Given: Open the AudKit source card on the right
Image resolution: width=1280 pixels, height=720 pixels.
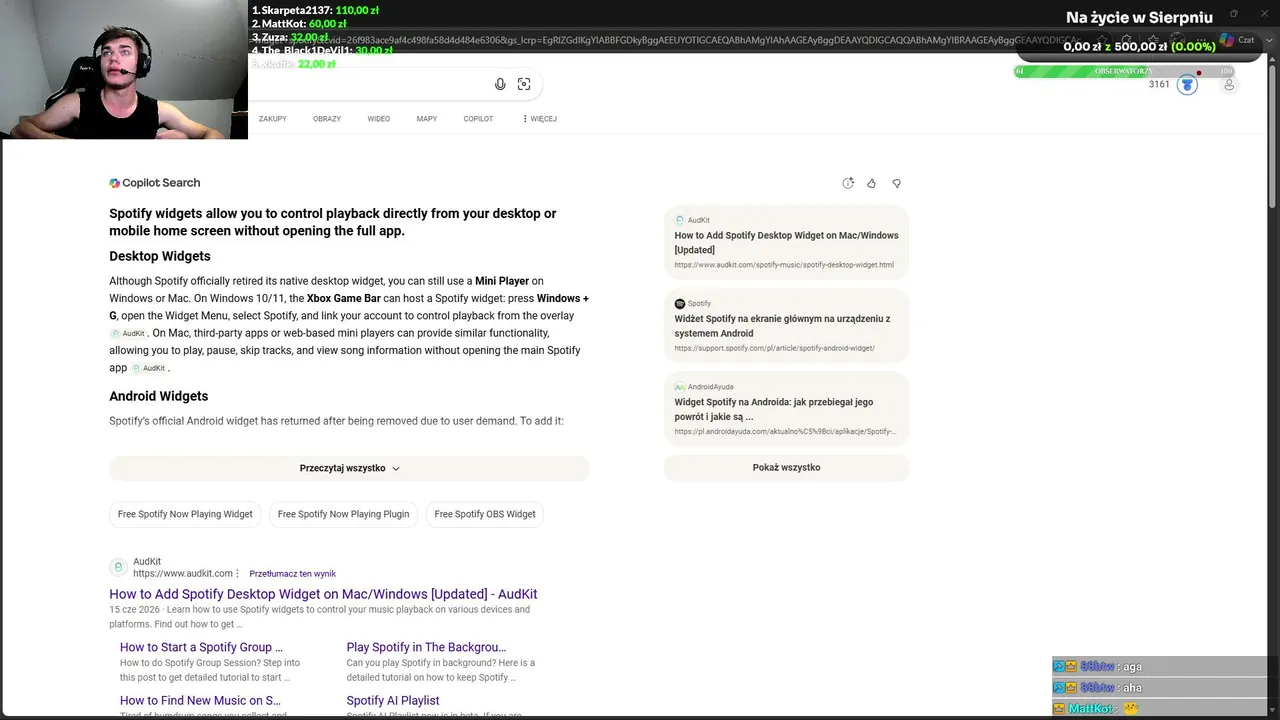Looking at the screenshot, I should point(786,242).
